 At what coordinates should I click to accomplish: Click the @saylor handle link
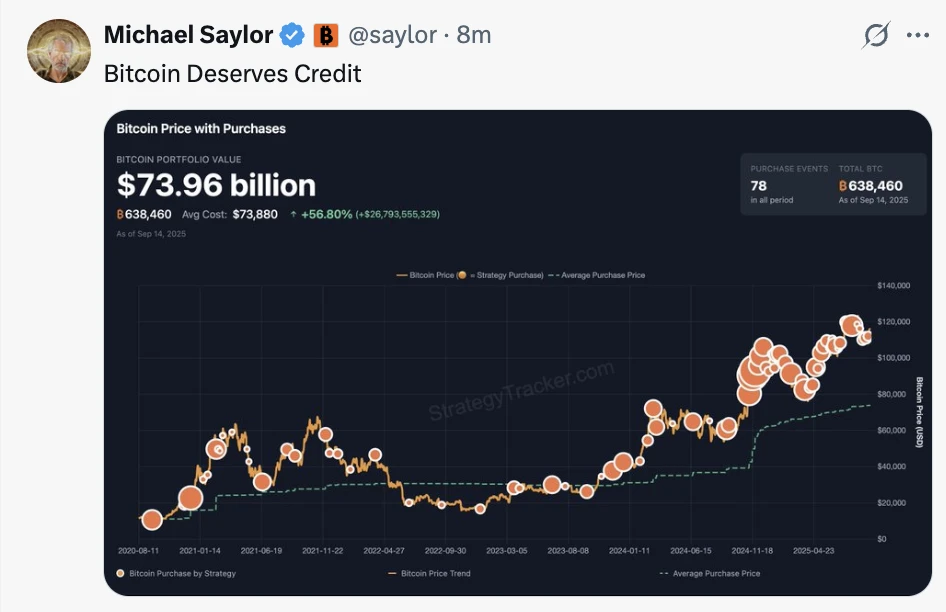(x=392, y=33)
